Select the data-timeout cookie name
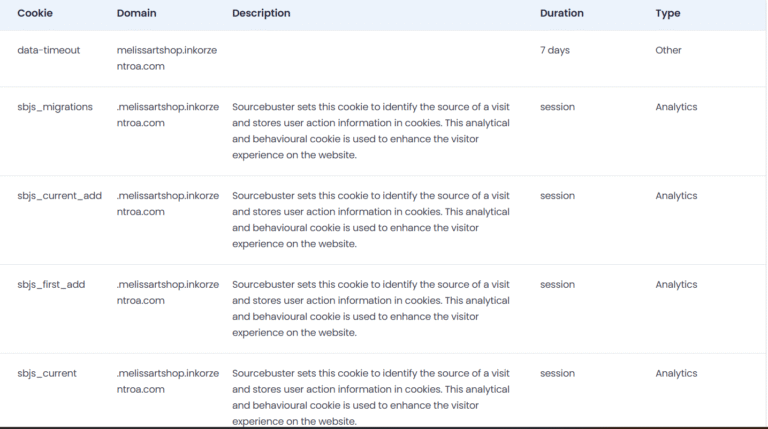 [49, 50]
